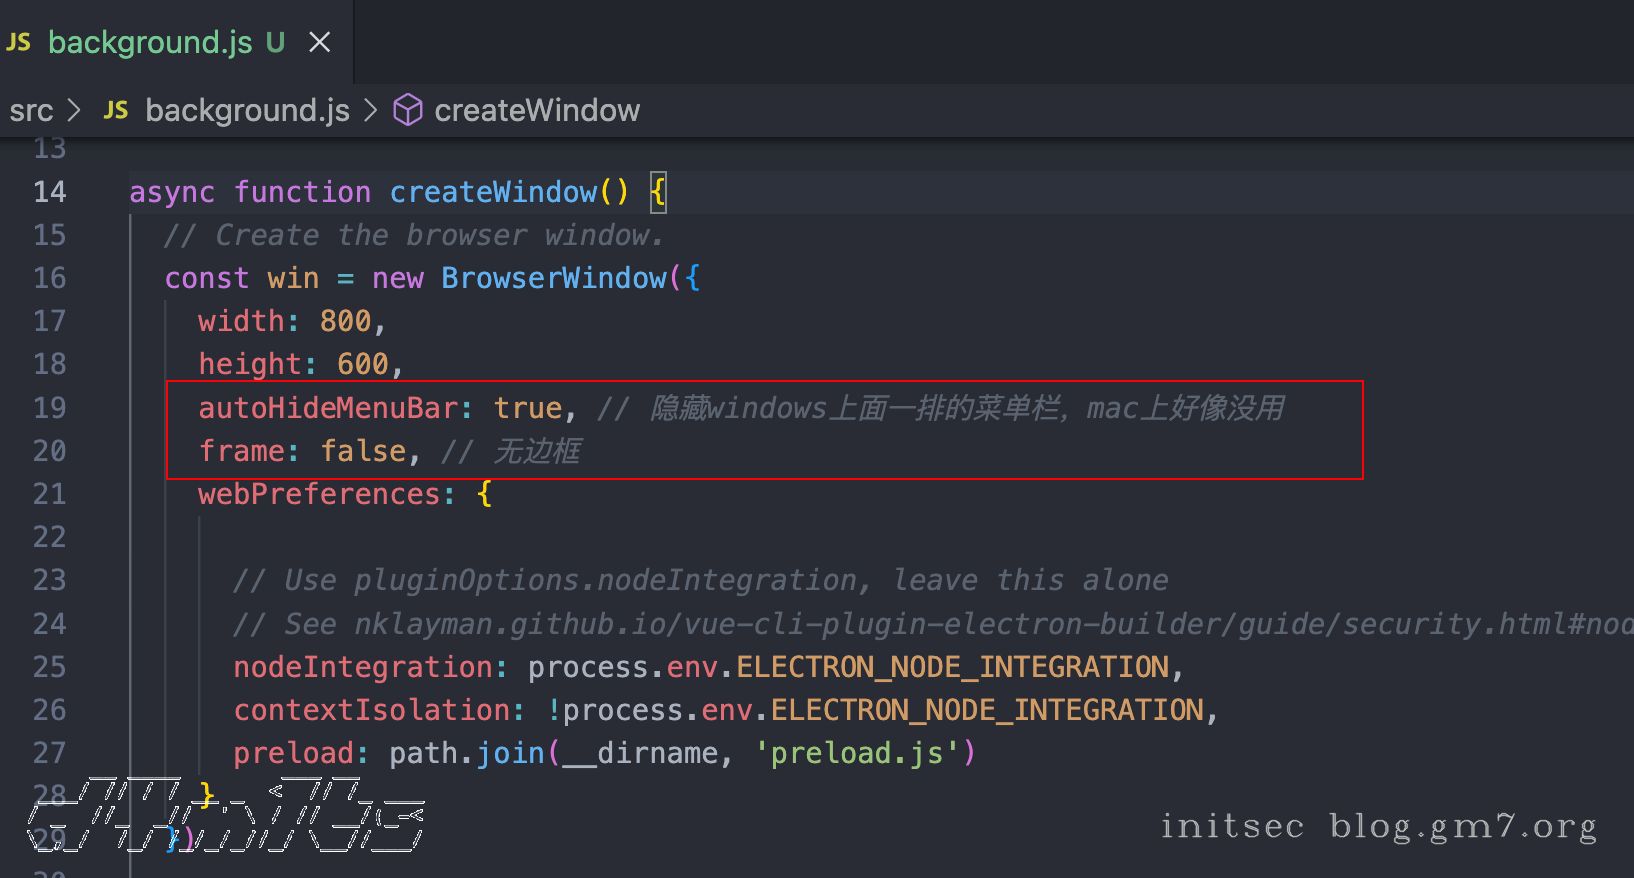Image resolution: width=1634 pixels, height=878 pixels.
Task: Click the createWindow function name on line 14
Action: click(x=493, y=192)
